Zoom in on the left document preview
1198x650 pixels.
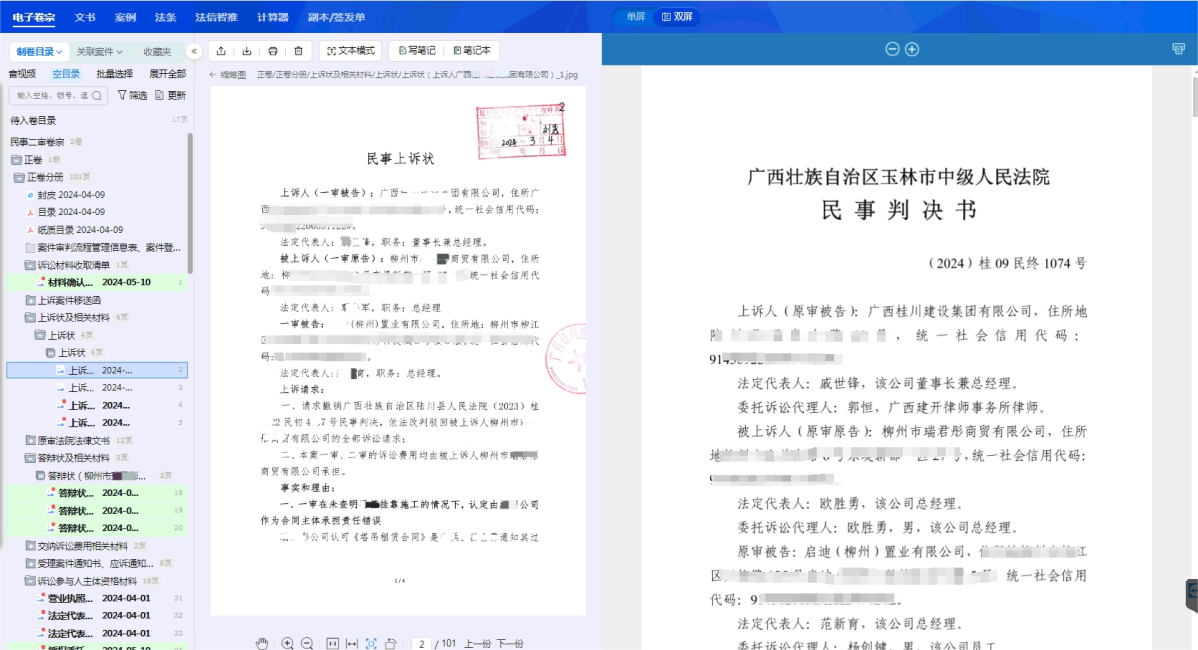tap(288, 643)
